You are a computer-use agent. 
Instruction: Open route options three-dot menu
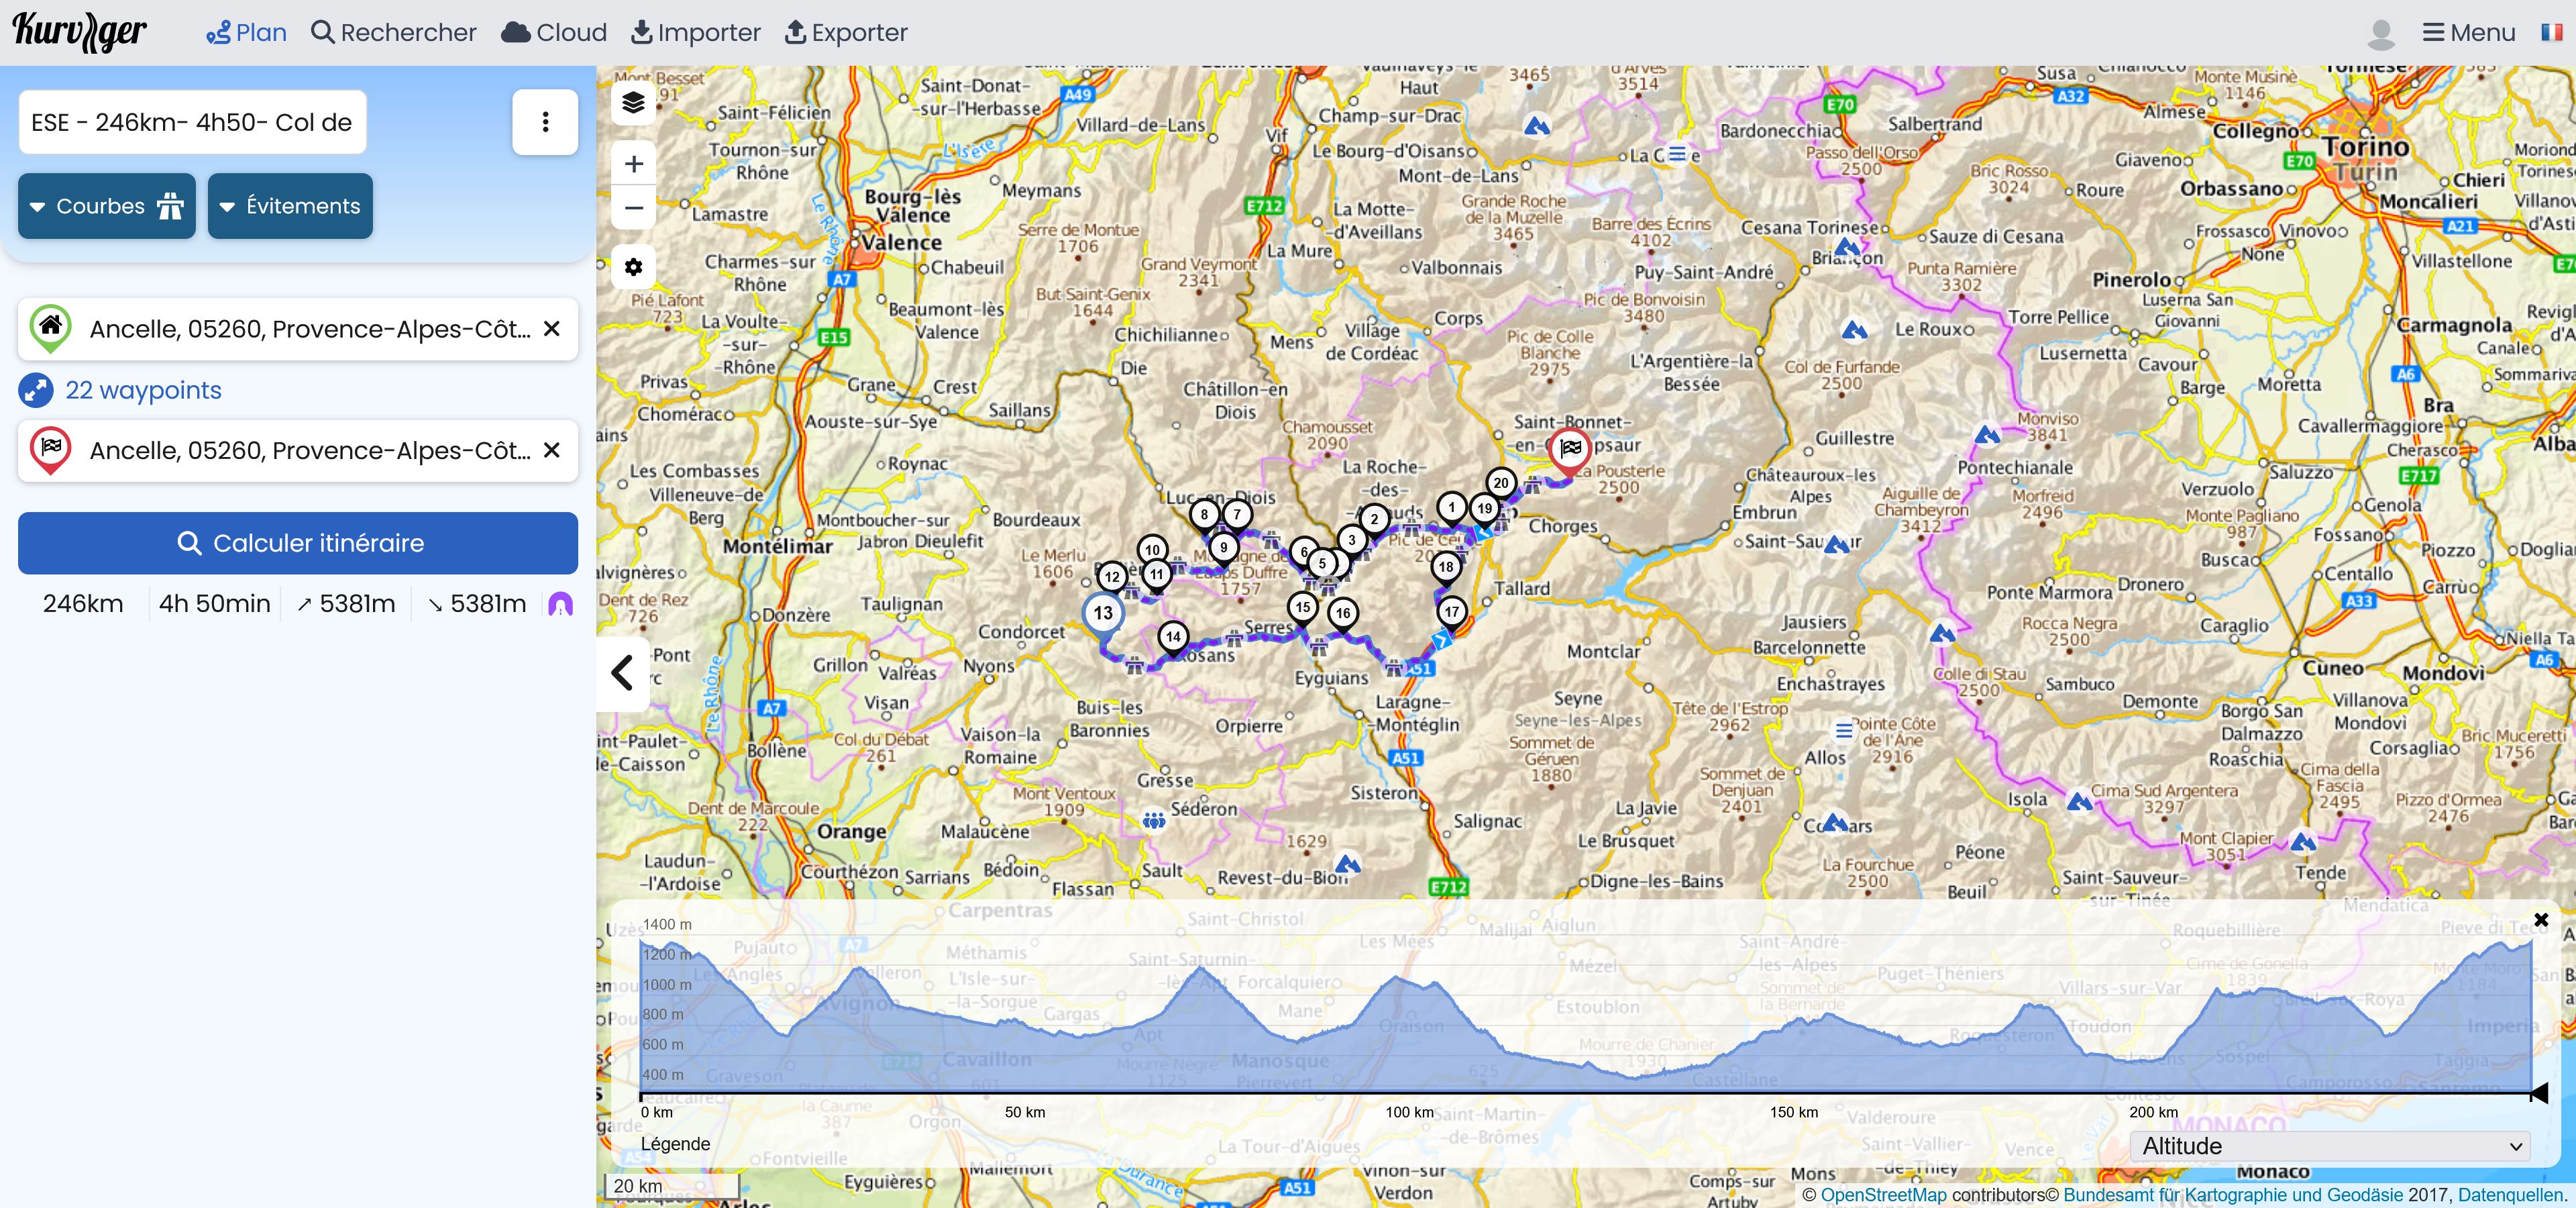tap(545, 122)
